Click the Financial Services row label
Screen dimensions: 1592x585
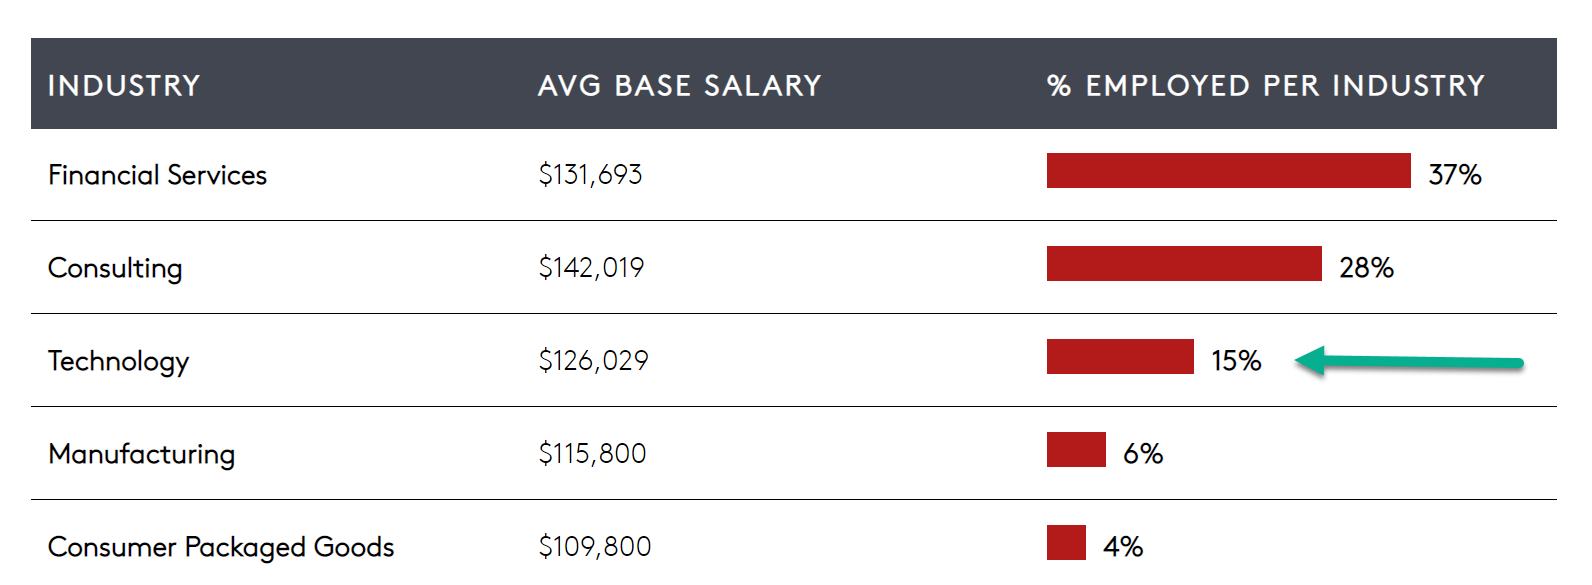pos(157,175)
